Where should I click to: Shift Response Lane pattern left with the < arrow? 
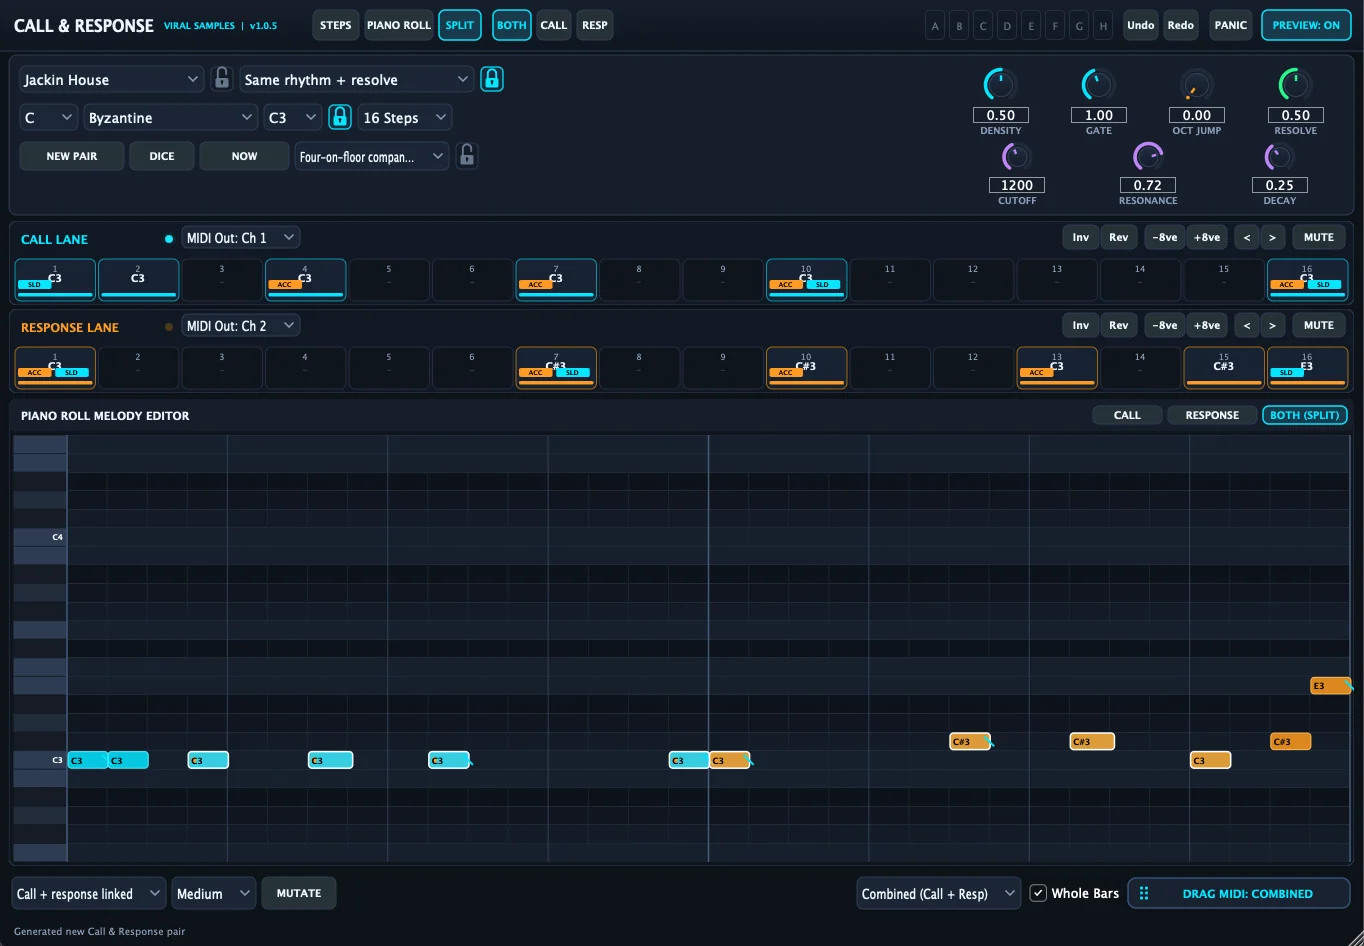pyautogui.click(x=1246, y=326)
